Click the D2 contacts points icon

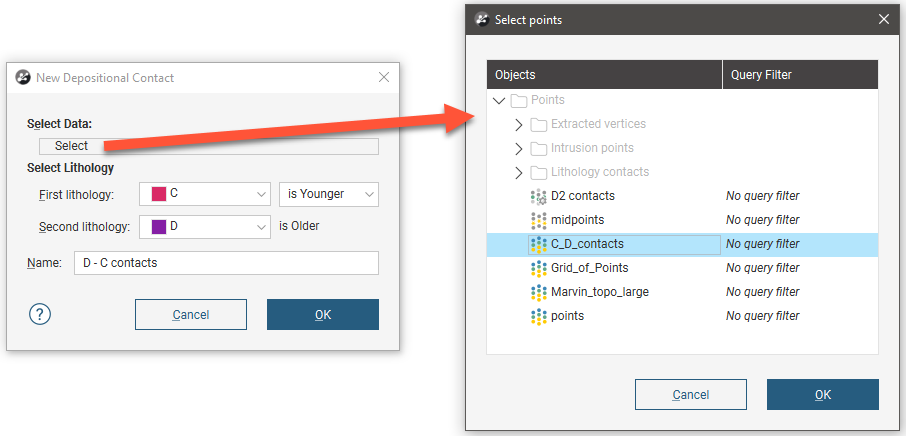537,196
